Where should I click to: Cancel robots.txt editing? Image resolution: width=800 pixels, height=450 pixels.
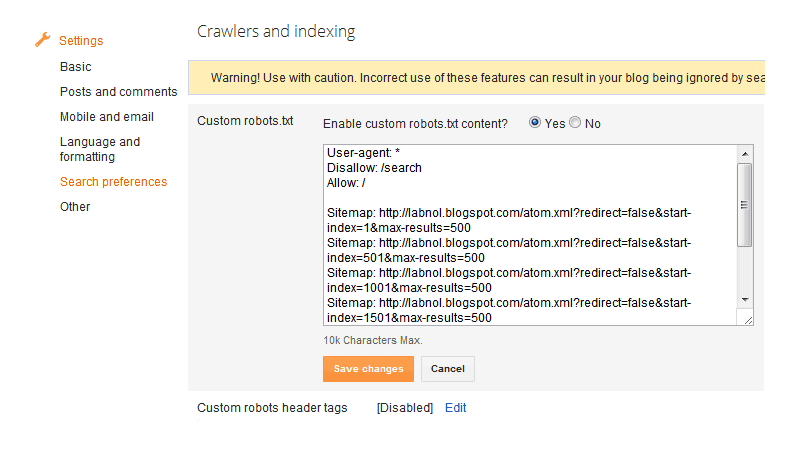pos(447,369)
